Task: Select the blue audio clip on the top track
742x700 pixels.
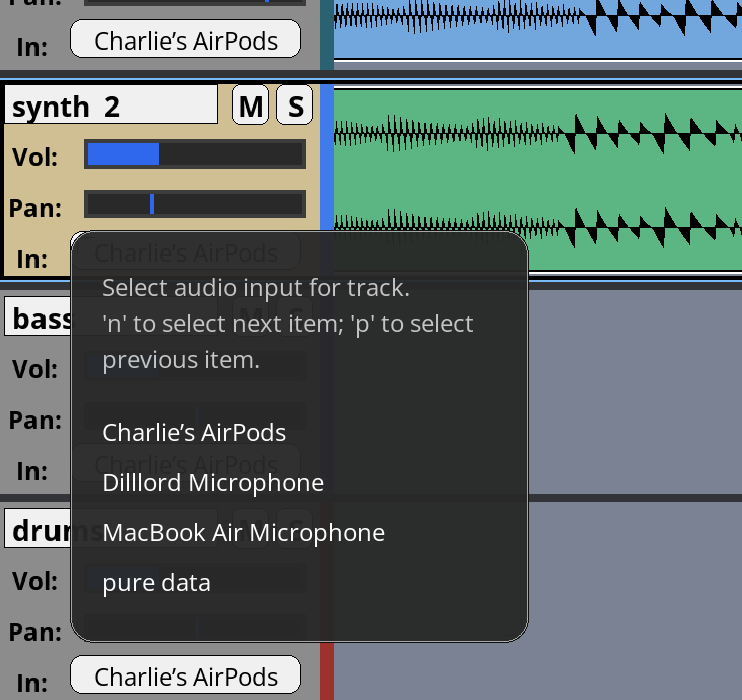Action: point(538,30)
